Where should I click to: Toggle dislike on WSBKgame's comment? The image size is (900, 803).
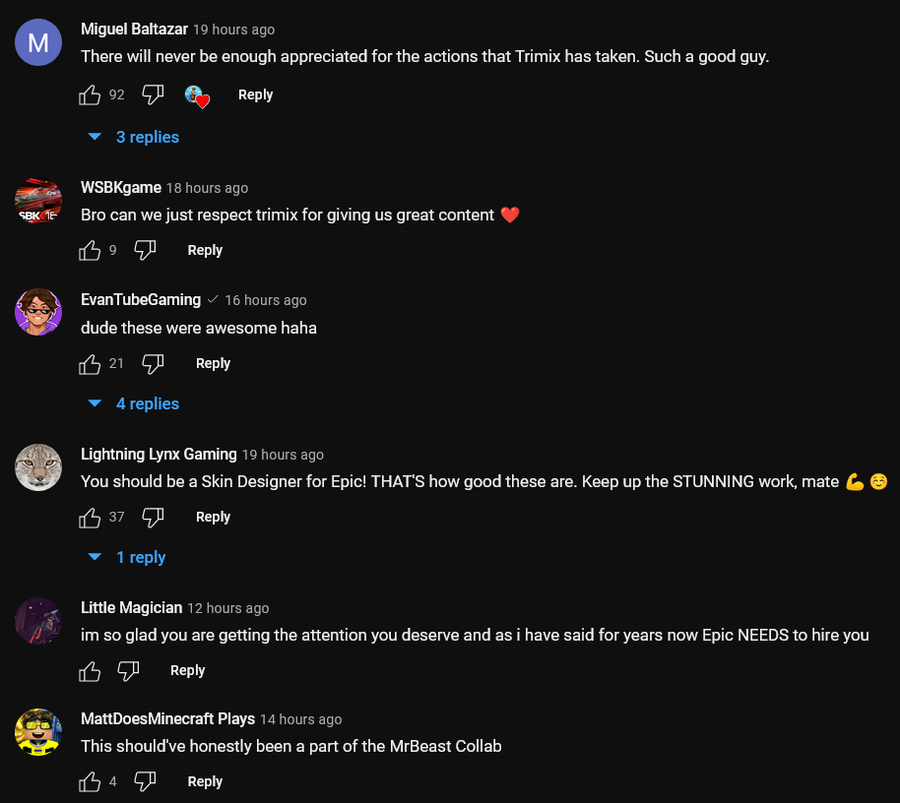point(145,250)
